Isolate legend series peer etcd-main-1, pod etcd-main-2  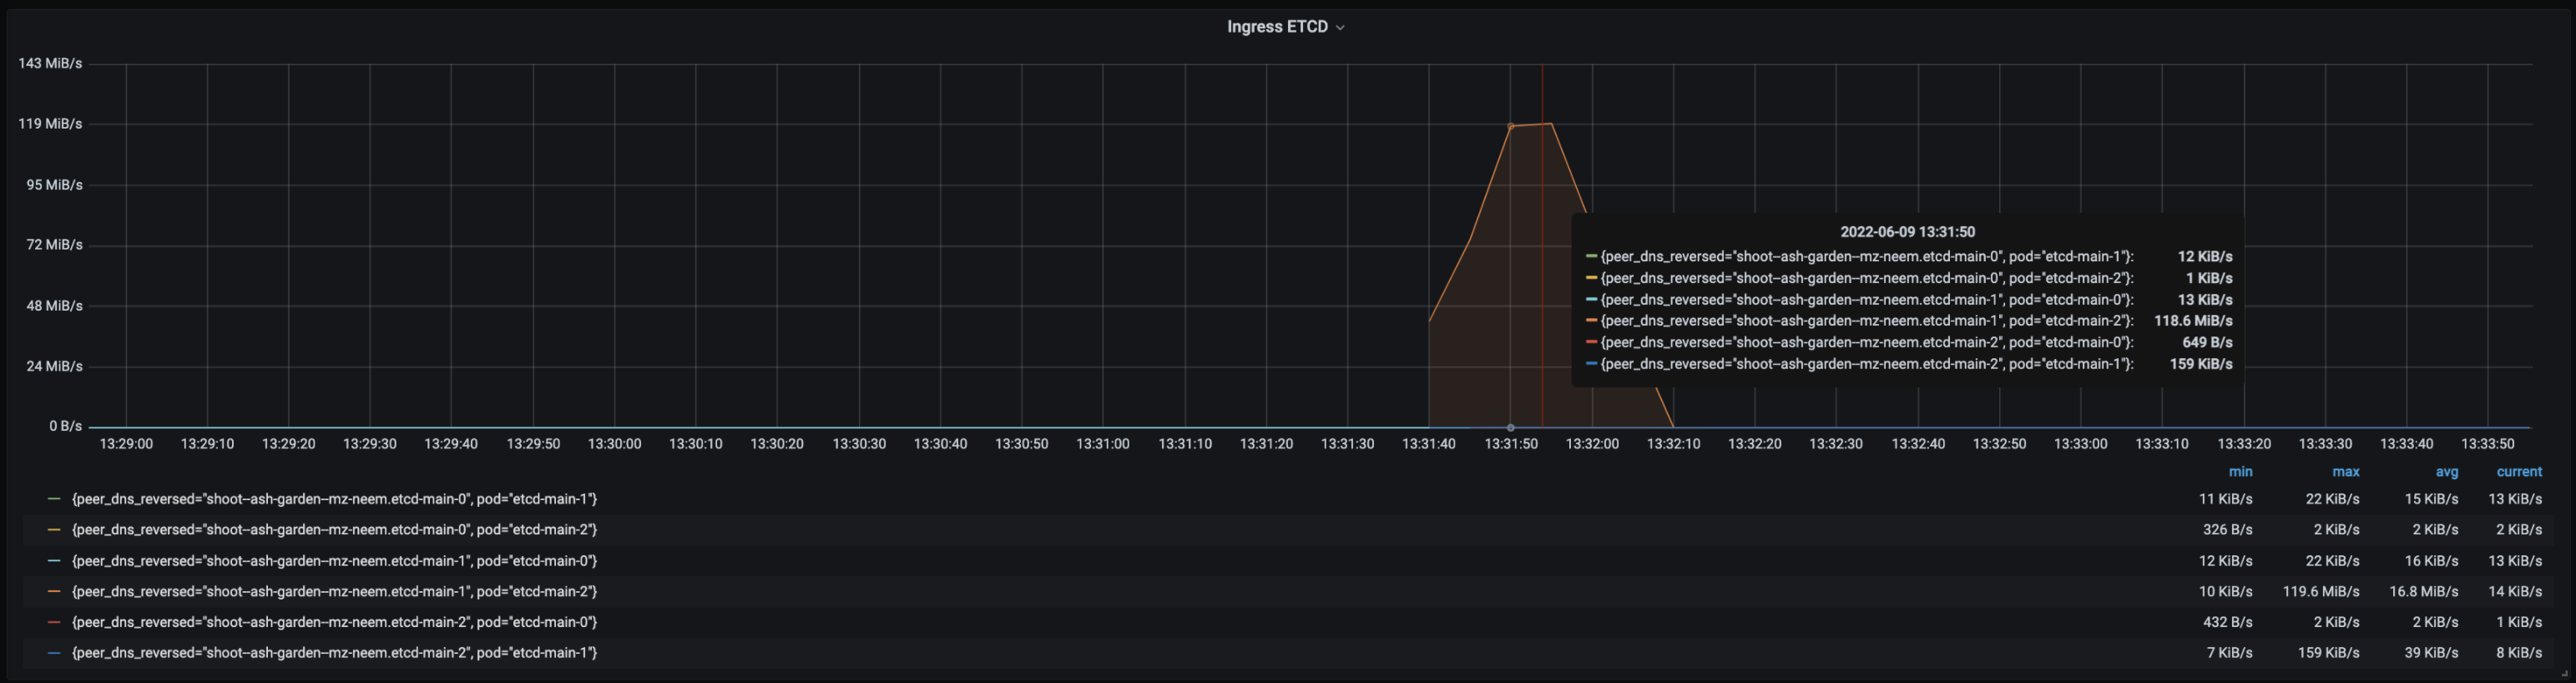(x=334, y=592)
